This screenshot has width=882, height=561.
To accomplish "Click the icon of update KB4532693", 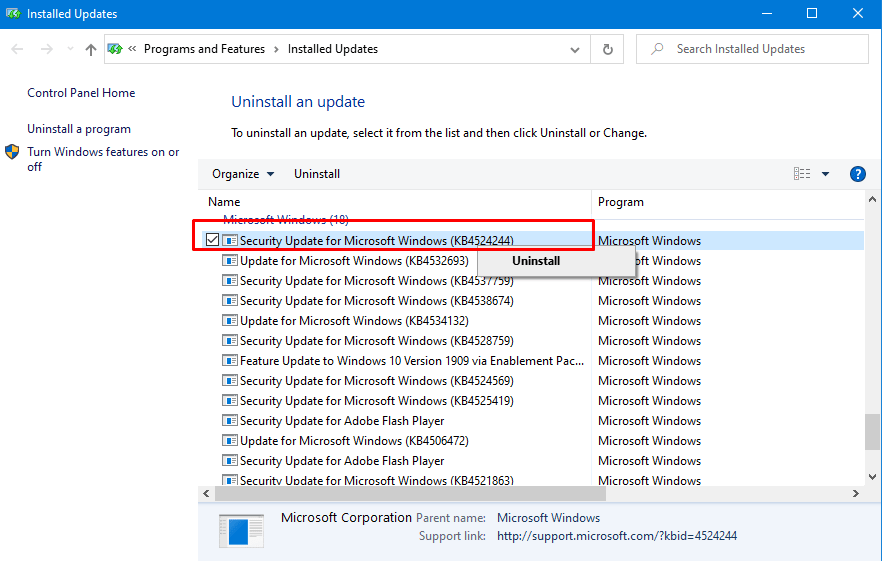I will point(230,261).
